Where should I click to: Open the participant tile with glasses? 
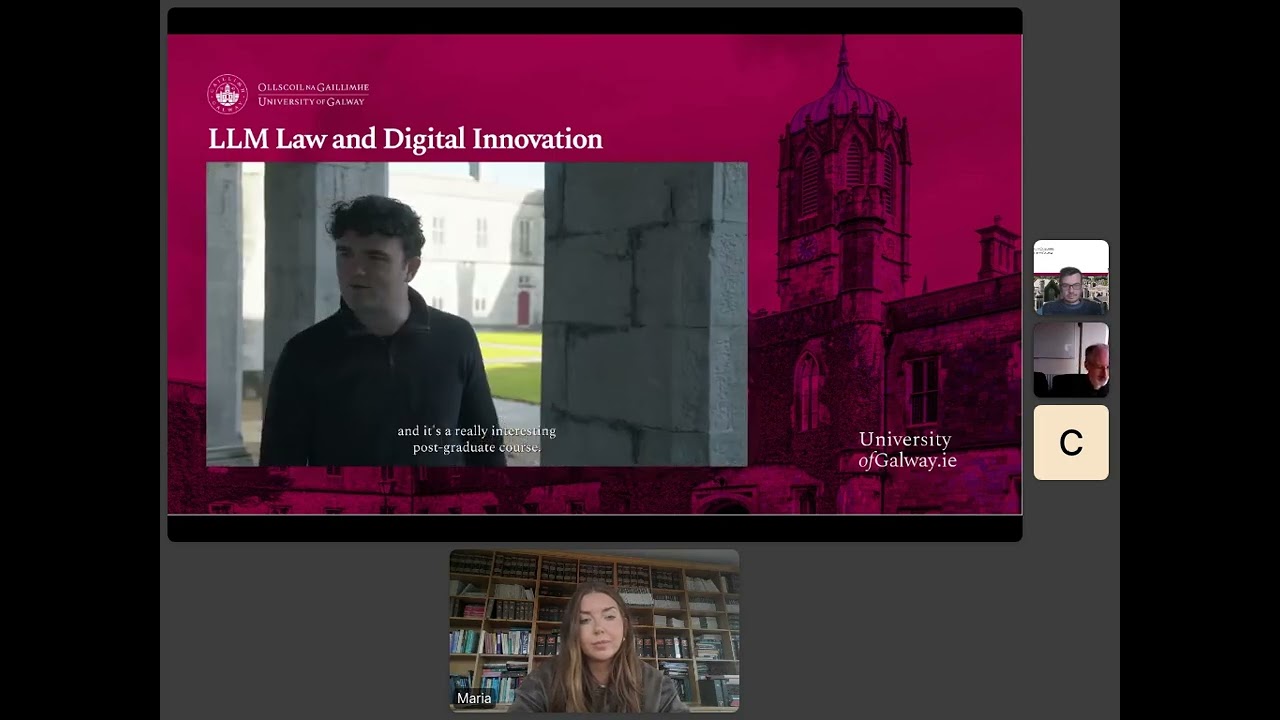pos(1071,278)
